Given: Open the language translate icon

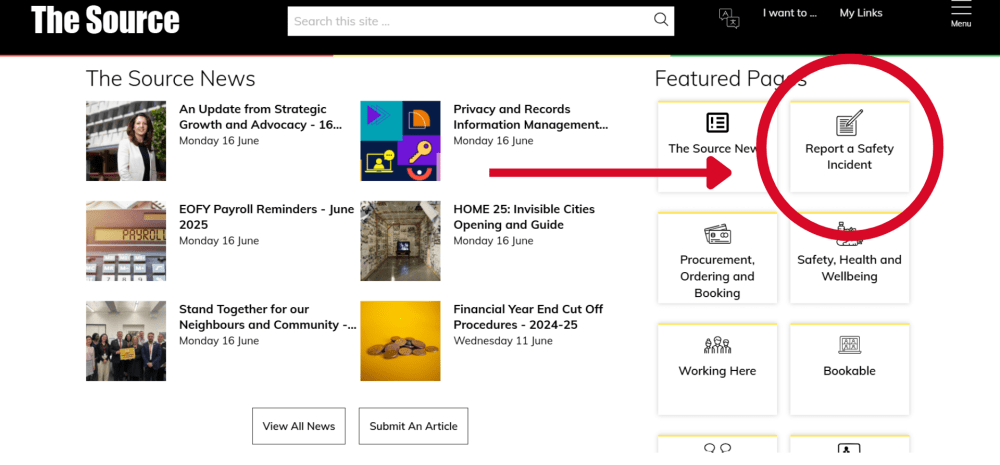Looking at the screenshot, I should point(729,18).
